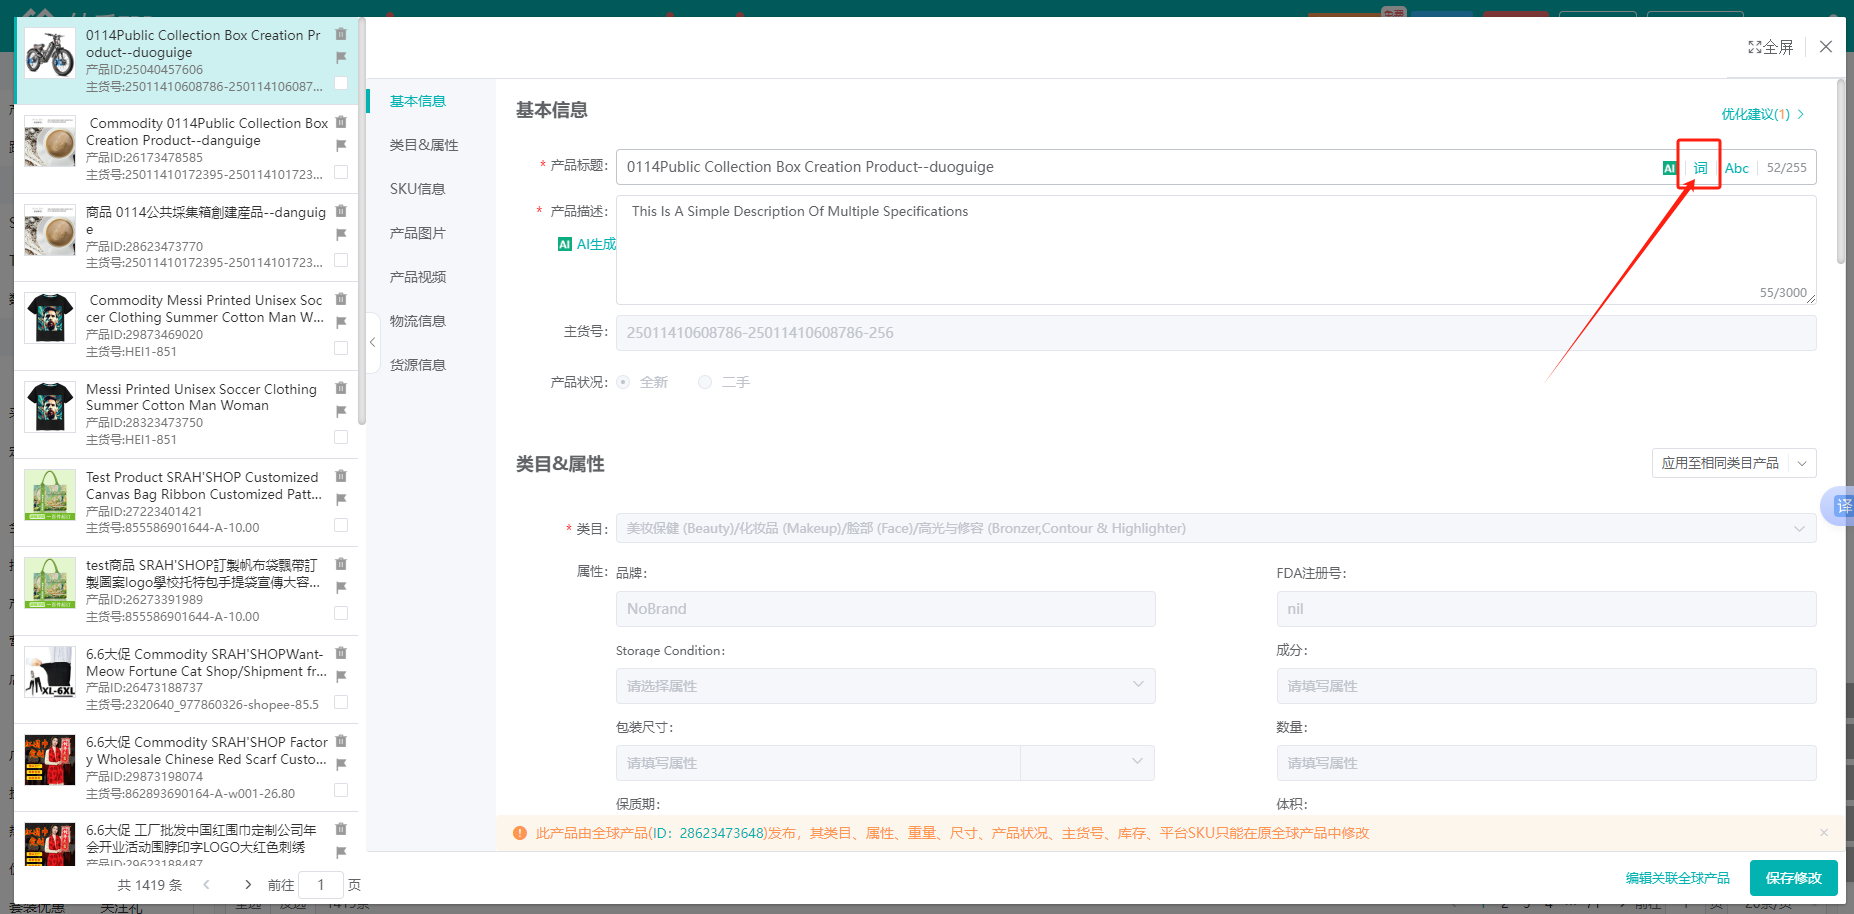Click the edit form vertical scrollbar
Viewport: 1854px width, 914px height.
[x=1841, y=170]
